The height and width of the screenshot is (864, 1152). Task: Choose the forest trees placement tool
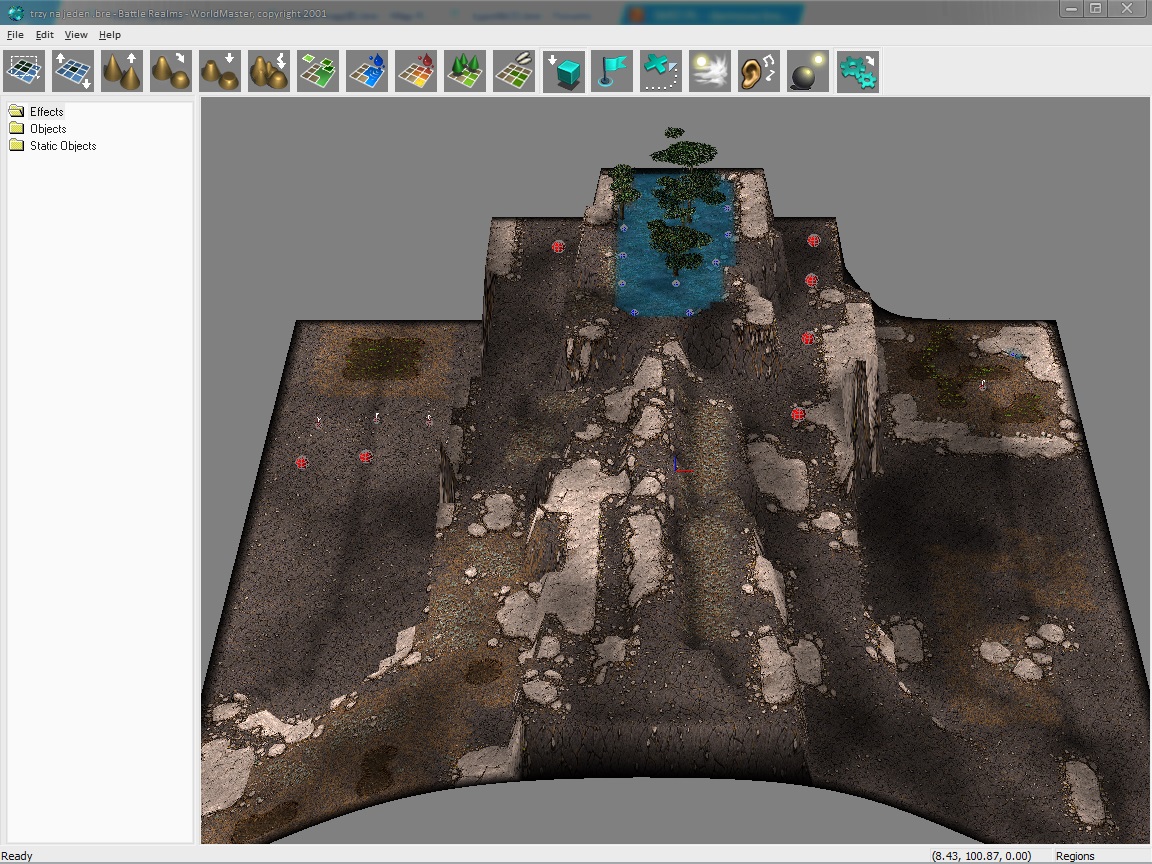pyautogui.click(x=465, y=71)
